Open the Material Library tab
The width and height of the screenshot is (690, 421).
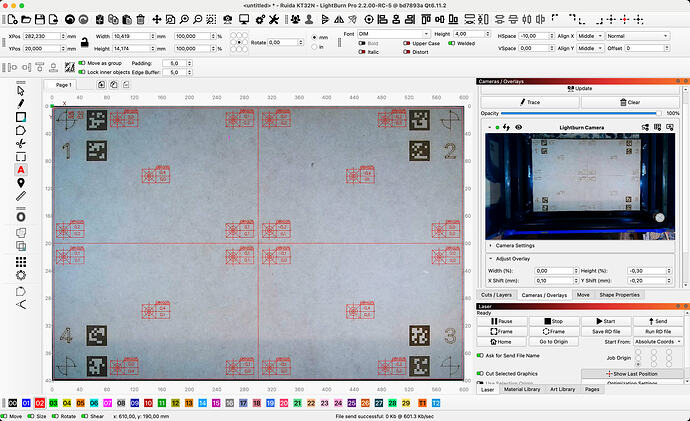click(522, 389)
